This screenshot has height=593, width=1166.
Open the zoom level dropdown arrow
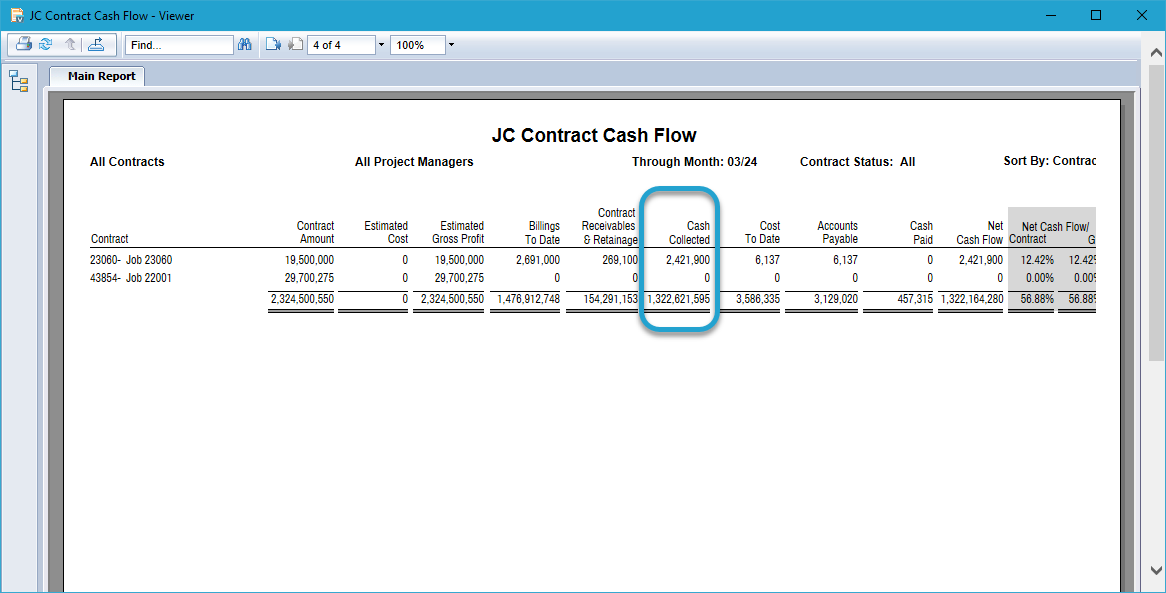click(x=451, y=45)
